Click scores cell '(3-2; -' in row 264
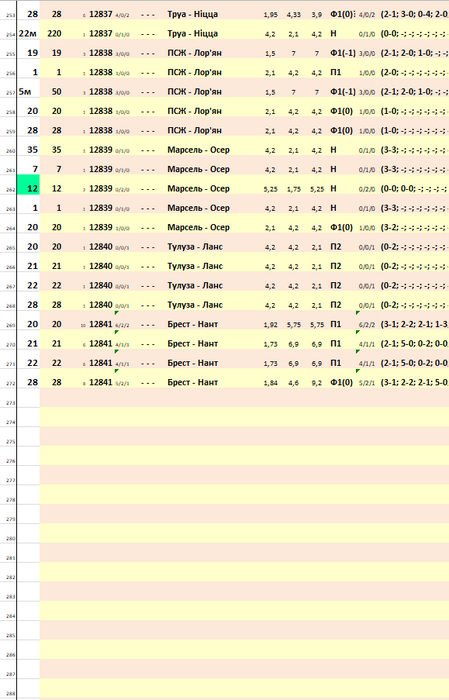 414,227
